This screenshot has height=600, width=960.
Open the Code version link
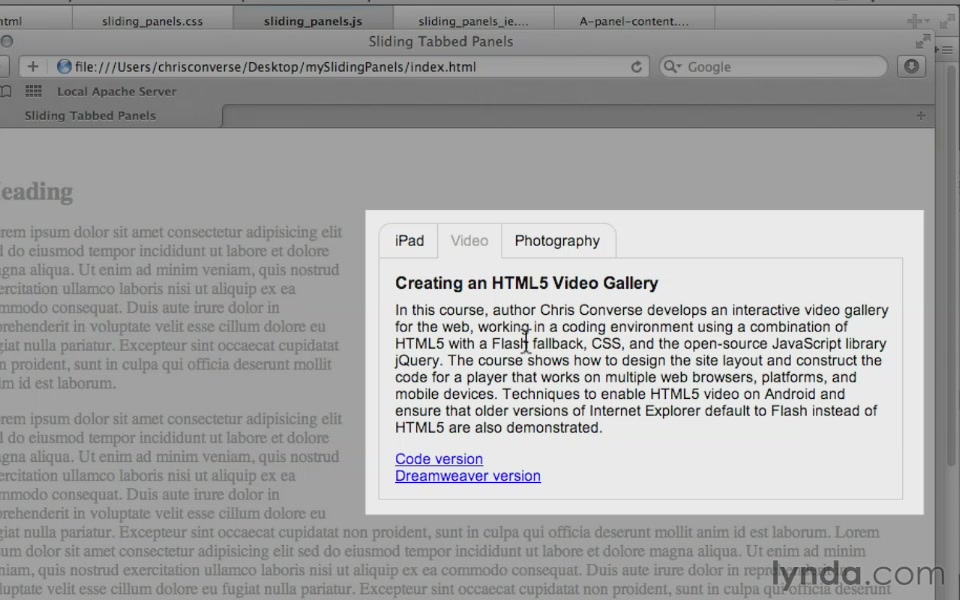coord(439,459)
